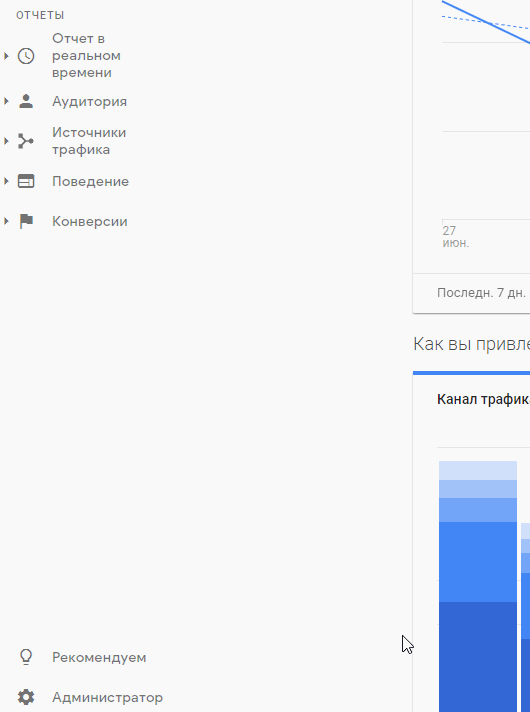Expand the Конверсии section arrow
The height and width of the screenshot is (712, 530).
[6, 221]
